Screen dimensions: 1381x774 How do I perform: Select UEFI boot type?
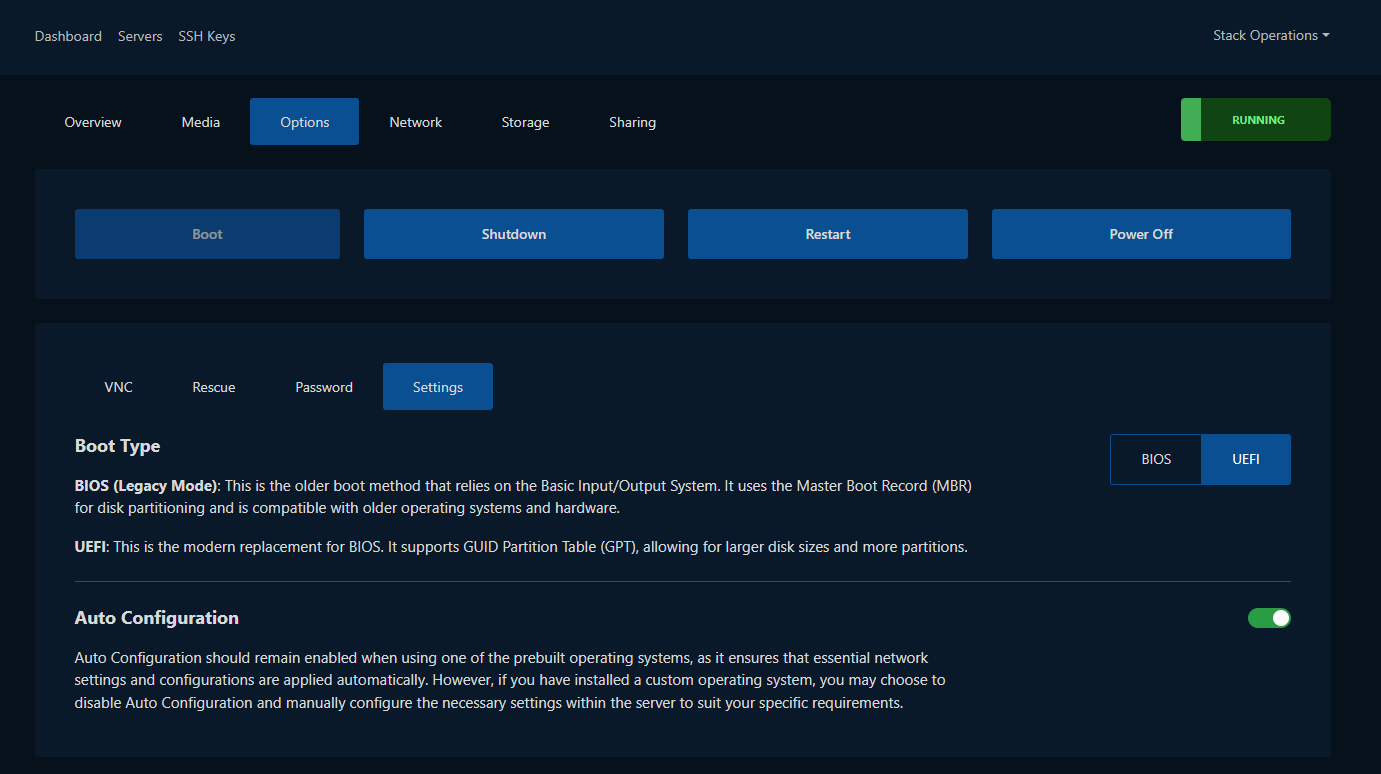click(1245, 460)
